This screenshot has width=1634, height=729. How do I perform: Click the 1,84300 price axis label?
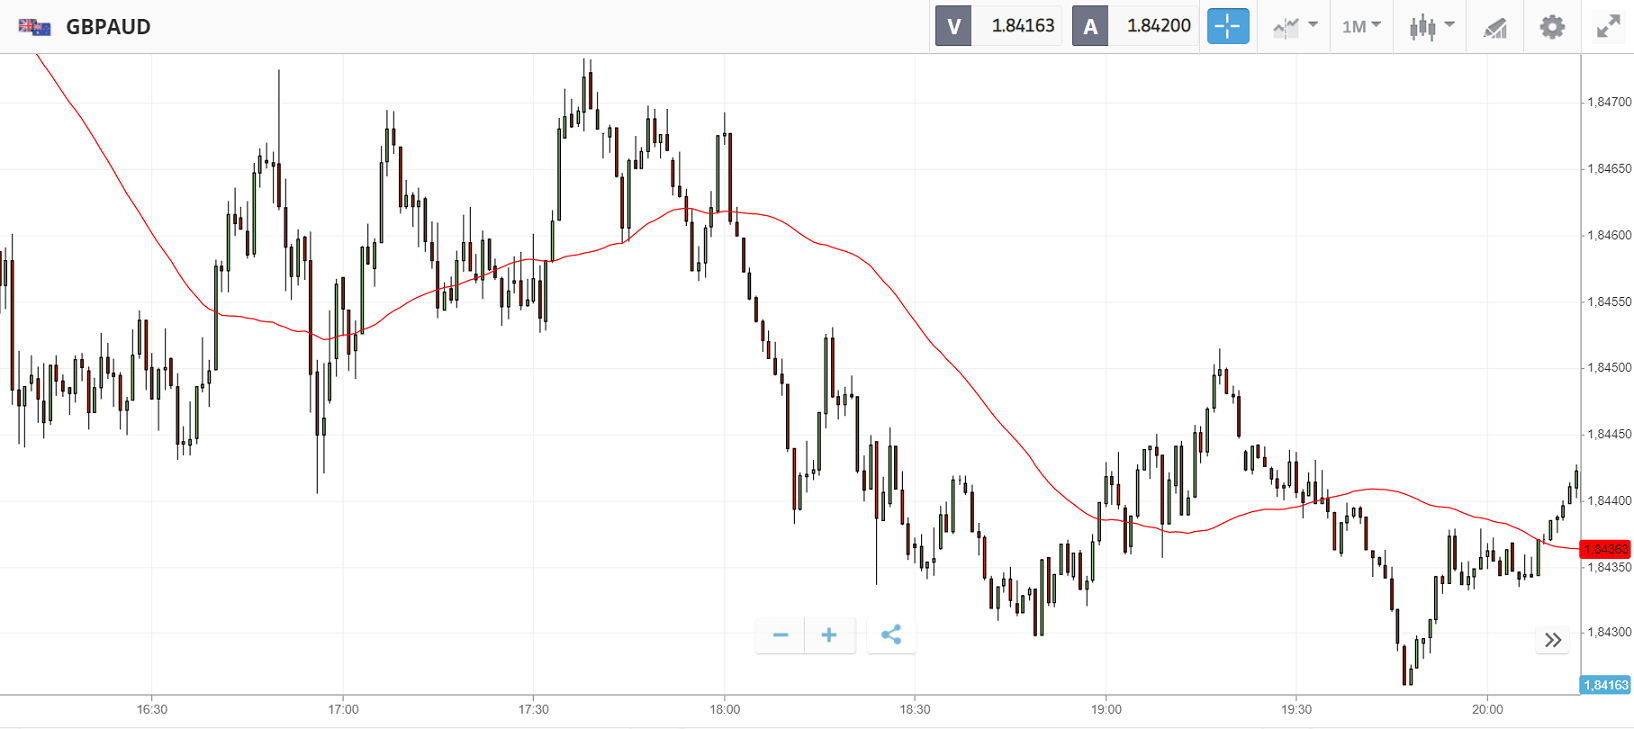pyautogui.click(x=1609, y=633)
